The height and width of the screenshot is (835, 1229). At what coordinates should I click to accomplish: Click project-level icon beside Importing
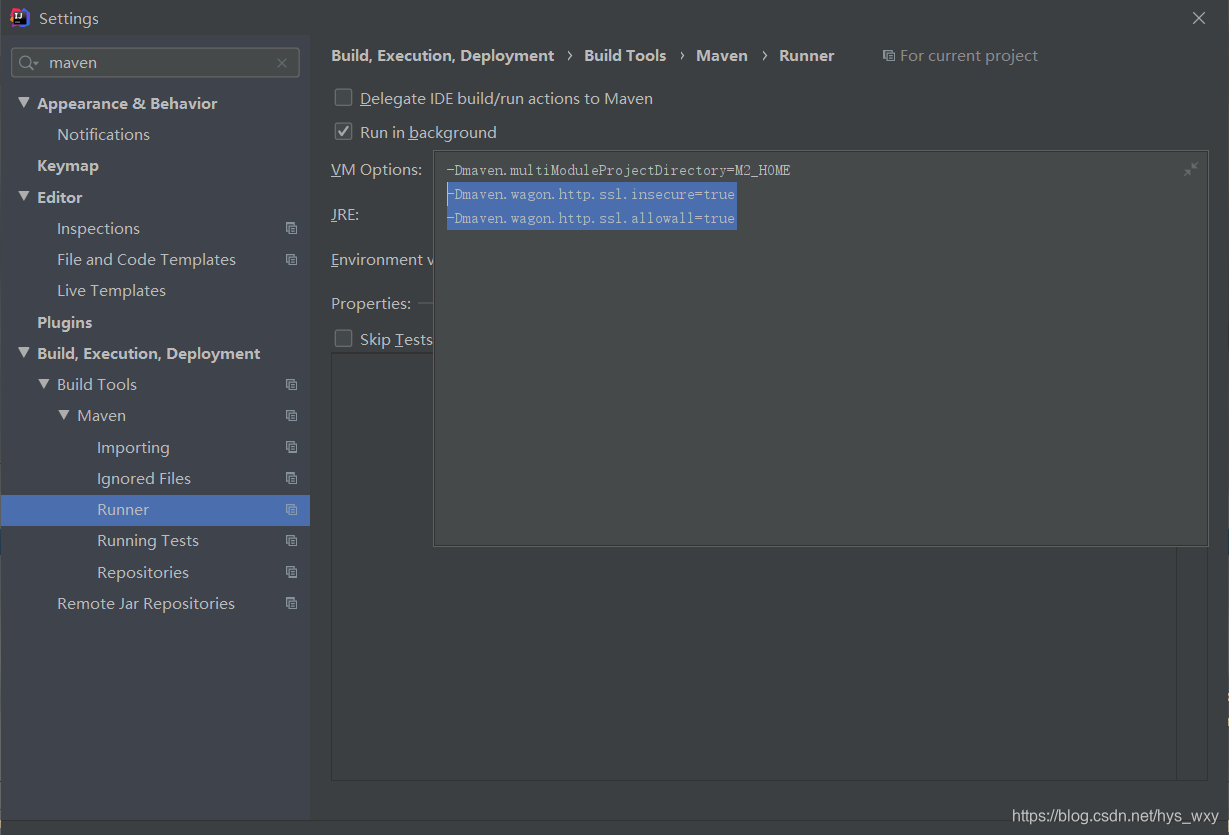pos(291,448)
